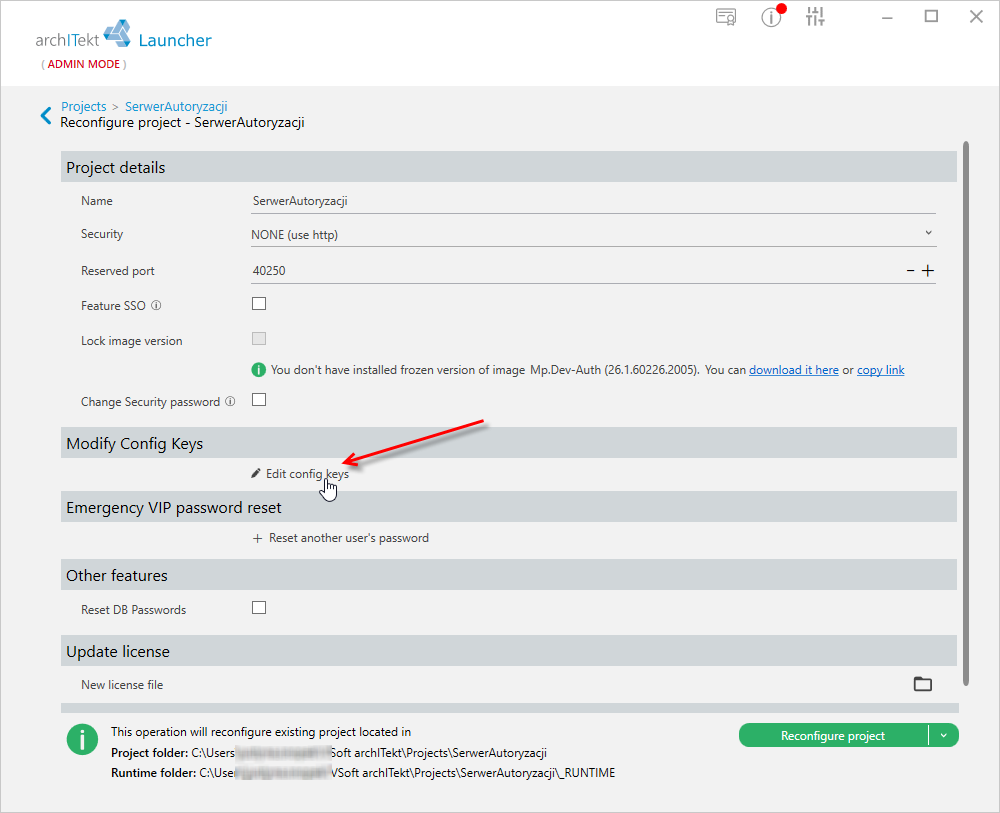Click the pencil icon for config keys
This screenshot has height=813, width=1000.
click(x=256, y=473)
